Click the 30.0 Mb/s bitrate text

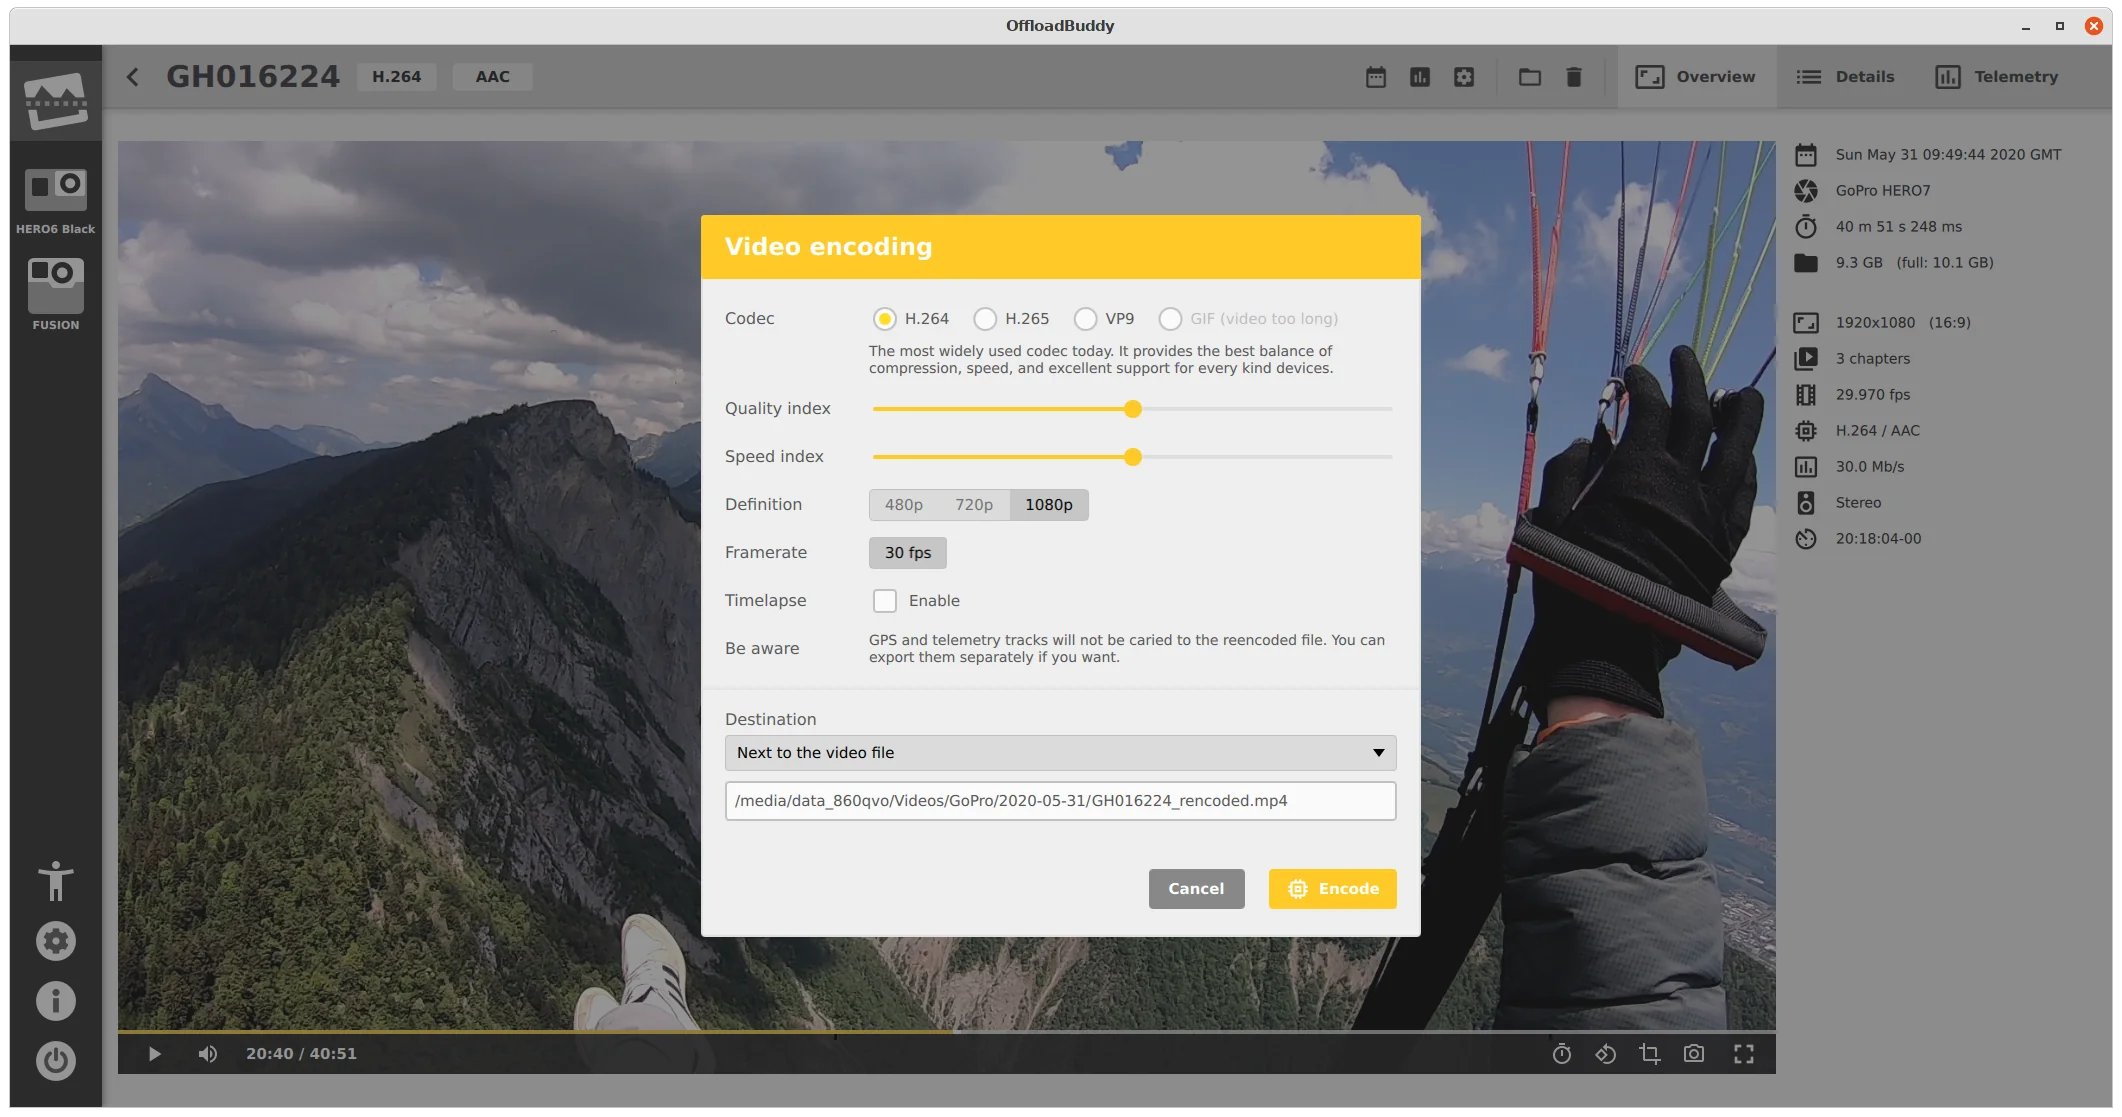coord(1870,467)
